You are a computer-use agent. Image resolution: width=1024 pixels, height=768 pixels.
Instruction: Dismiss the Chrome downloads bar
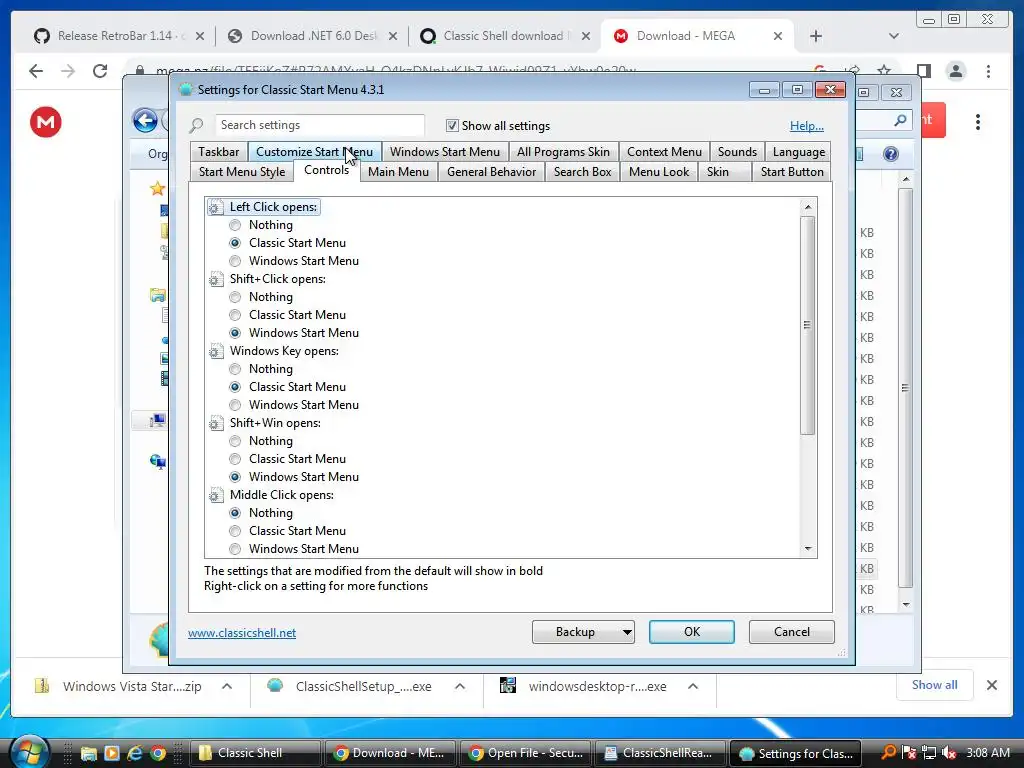991,685
